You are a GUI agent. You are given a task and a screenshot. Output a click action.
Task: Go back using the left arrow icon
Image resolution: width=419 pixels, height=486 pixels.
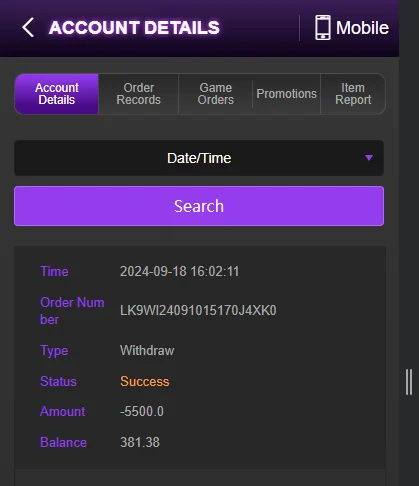click(28, 27)
